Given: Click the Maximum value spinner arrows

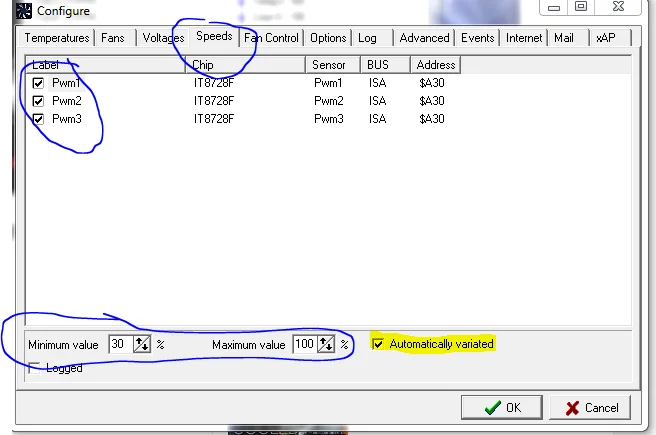Looking at the screenshot, I should click(x=326, y=344).
